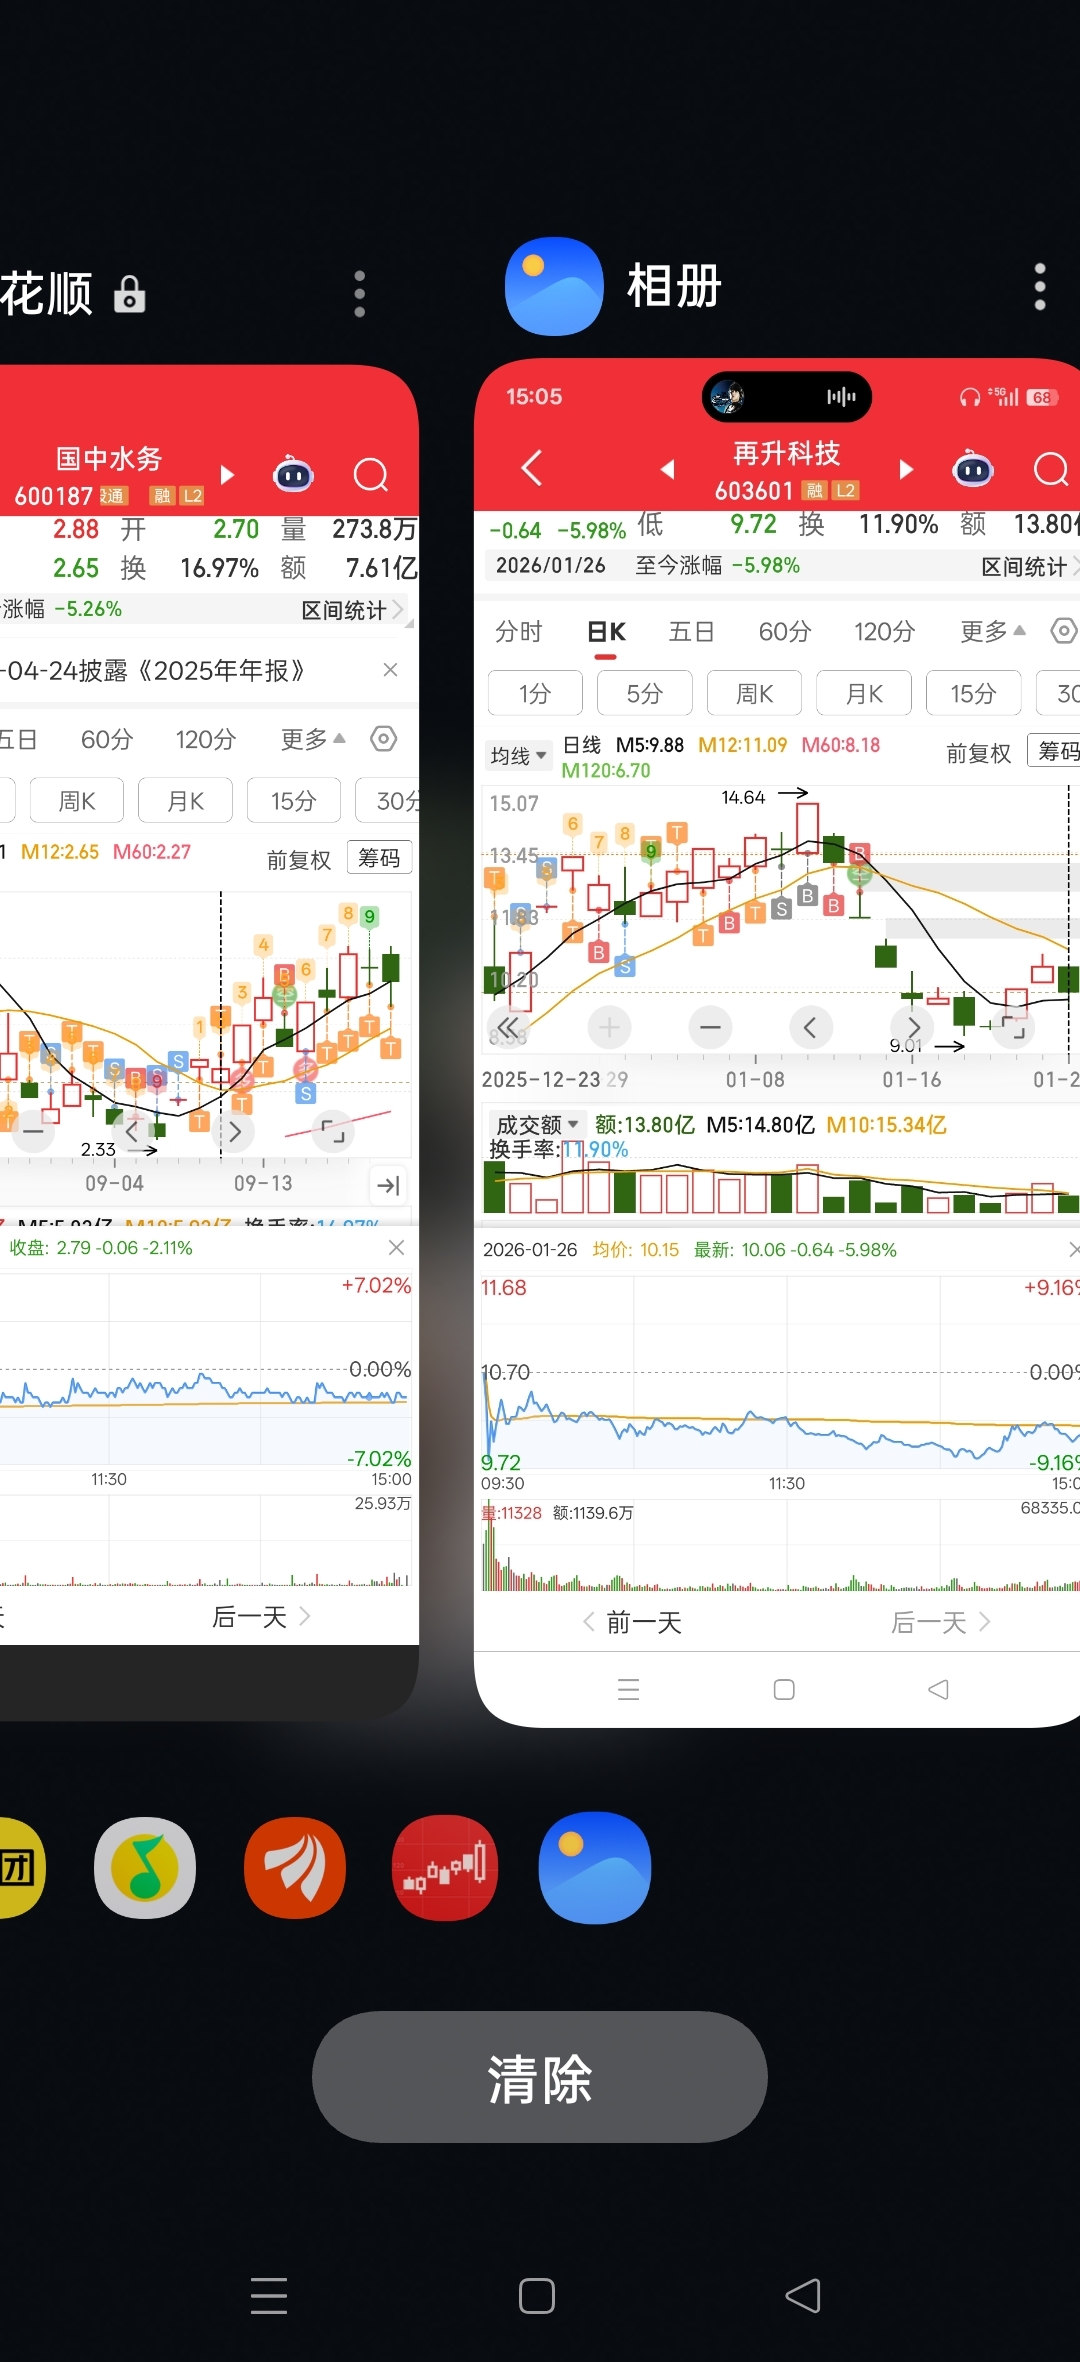
Task: Move chart right with arrow in 同花顺 card
Action: [234, 1132]
